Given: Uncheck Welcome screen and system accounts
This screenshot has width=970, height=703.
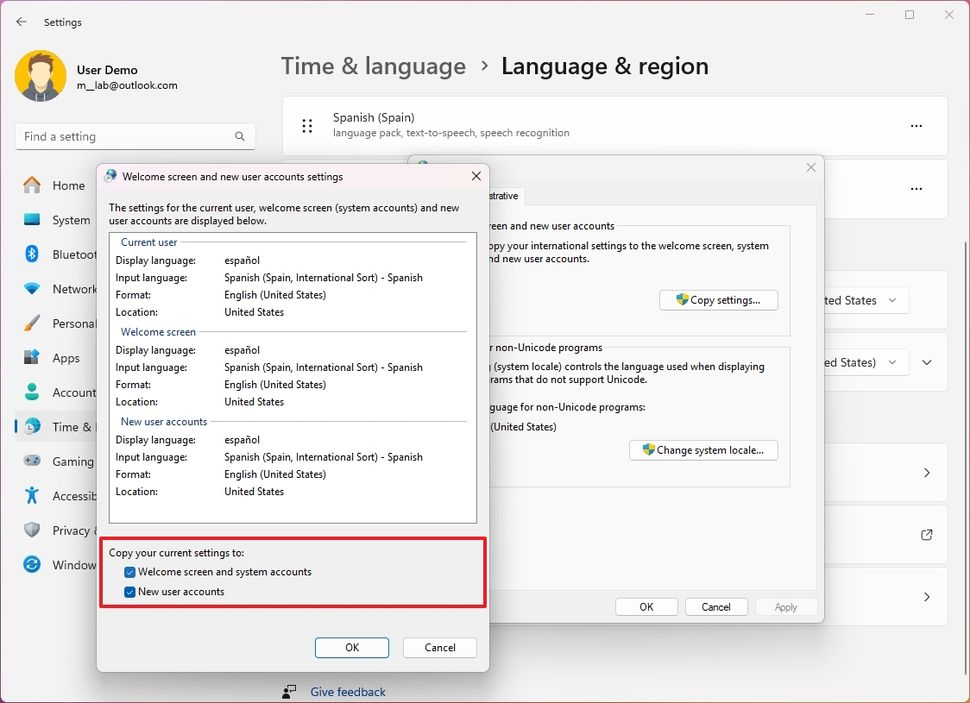Looking at the screenshot, I should point(129,571).
